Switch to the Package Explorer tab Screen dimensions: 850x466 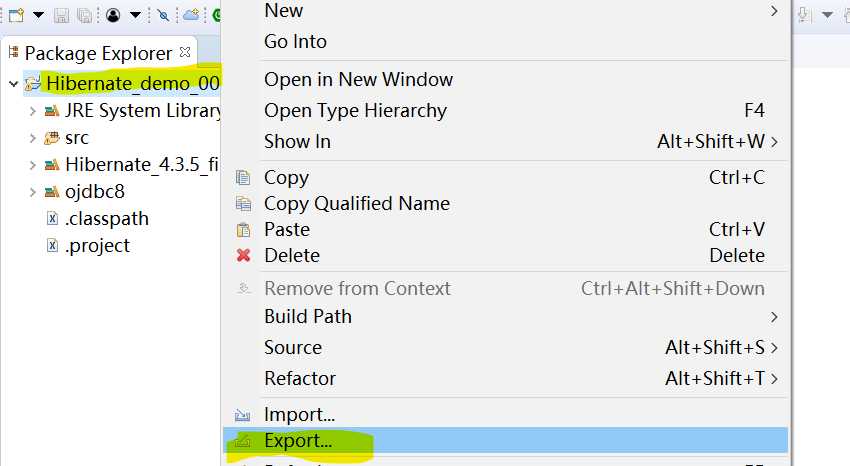tap(98, 52)
